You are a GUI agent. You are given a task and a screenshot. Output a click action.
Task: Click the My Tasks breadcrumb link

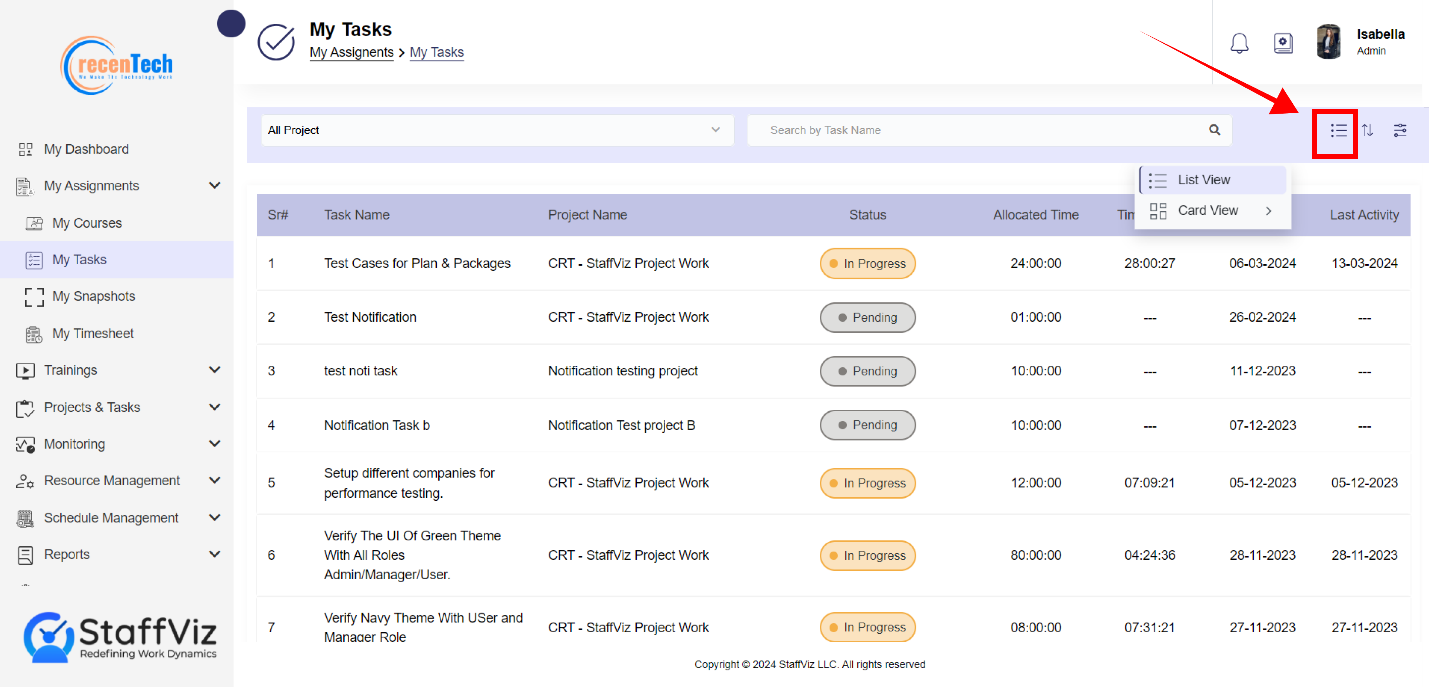click(x=437, y=52)
